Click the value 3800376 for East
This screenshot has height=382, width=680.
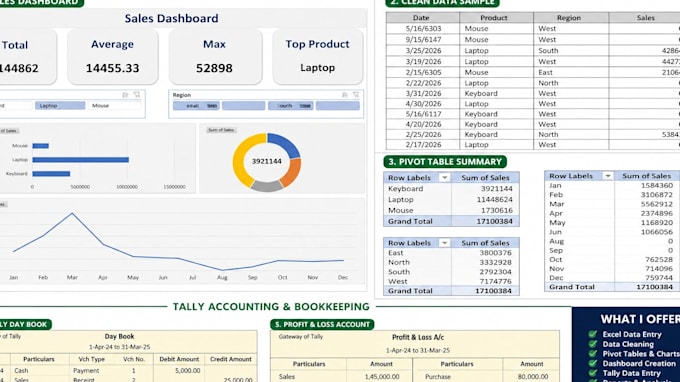[x=495, y=253]
